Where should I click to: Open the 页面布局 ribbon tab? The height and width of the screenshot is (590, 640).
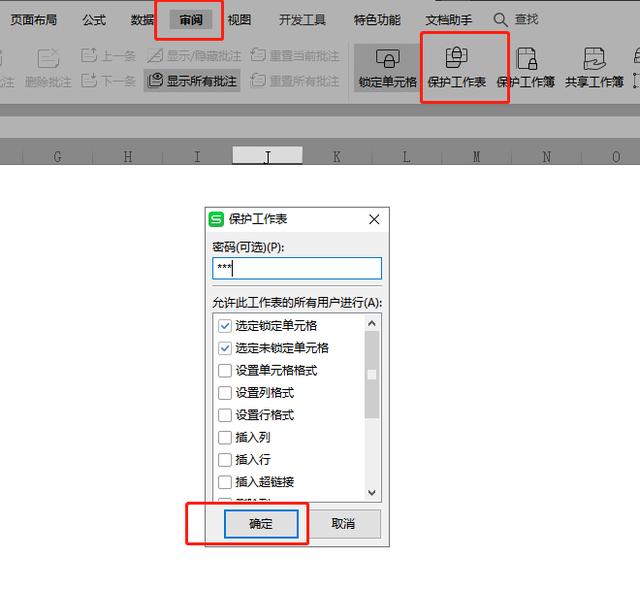[33, 20]
